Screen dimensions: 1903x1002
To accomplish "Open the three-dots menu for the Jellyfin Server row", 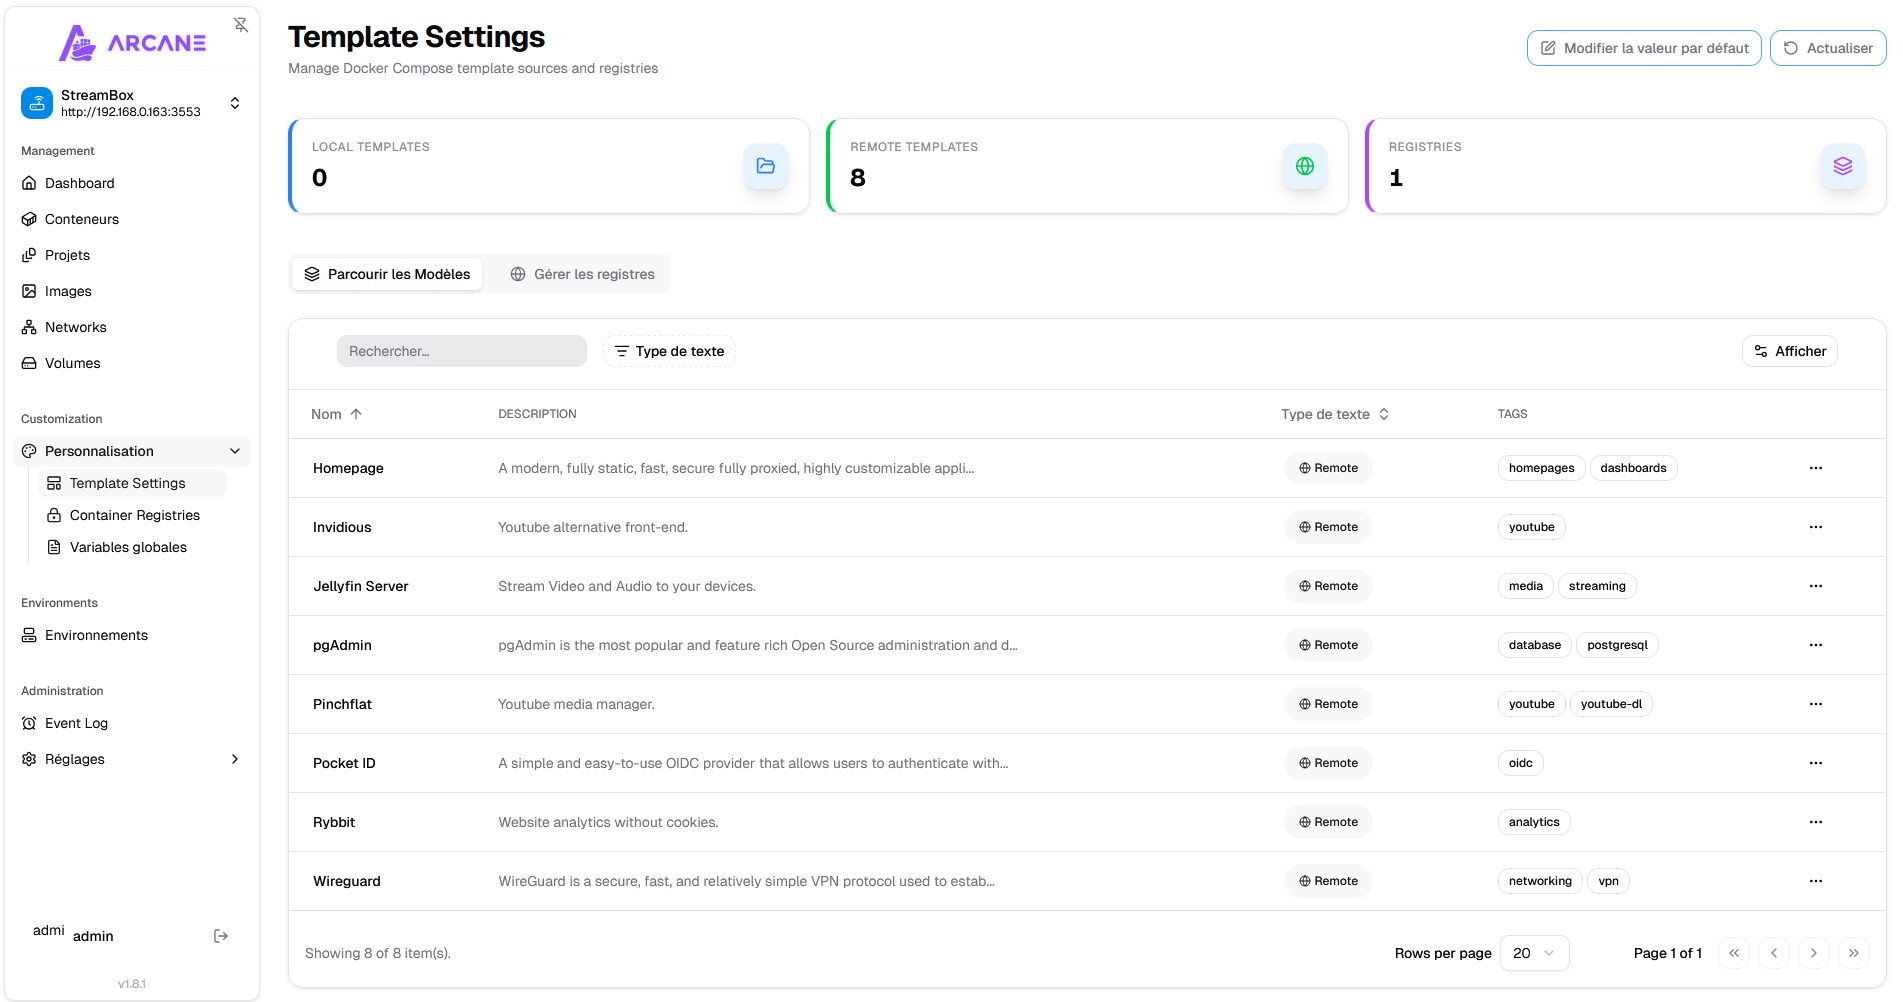I will [1815, 586].
